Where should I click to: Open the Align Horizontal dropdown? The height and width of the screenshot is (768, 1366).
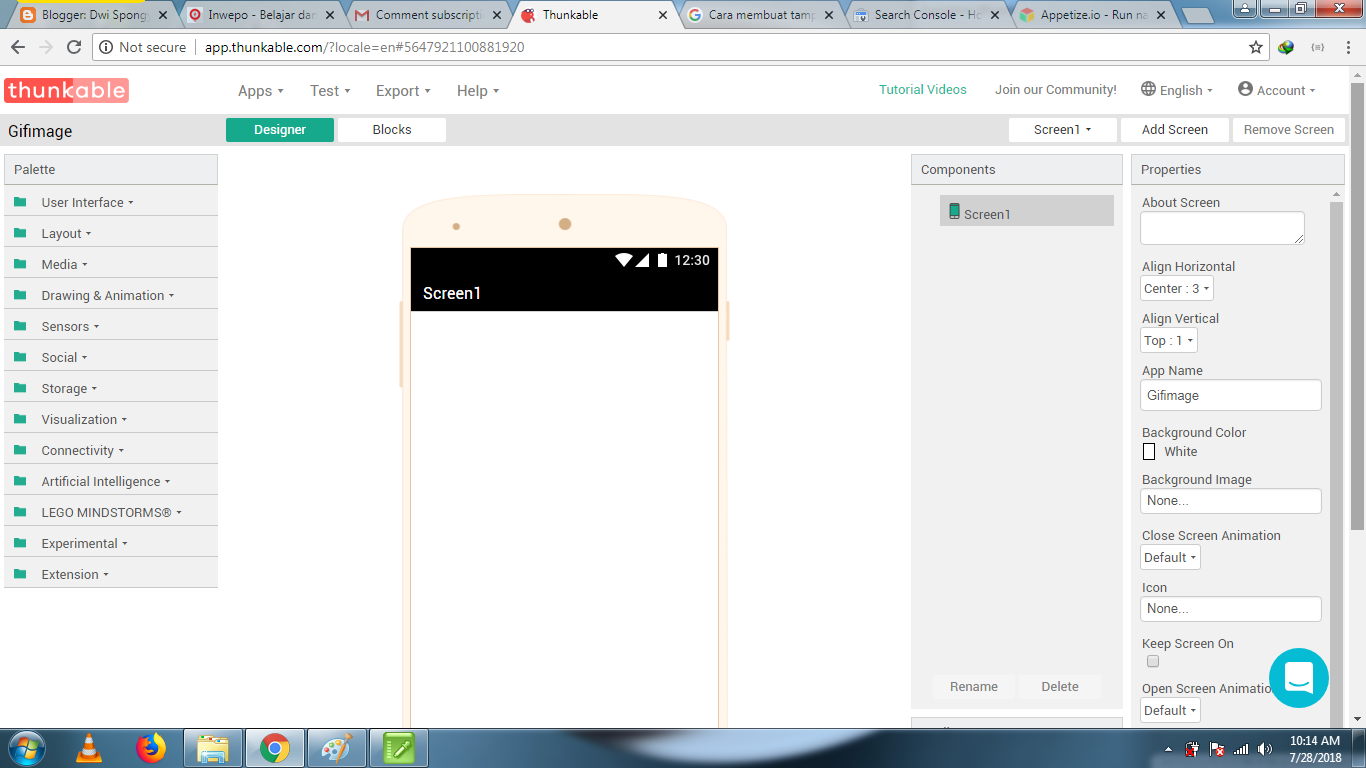point(1177,288)
